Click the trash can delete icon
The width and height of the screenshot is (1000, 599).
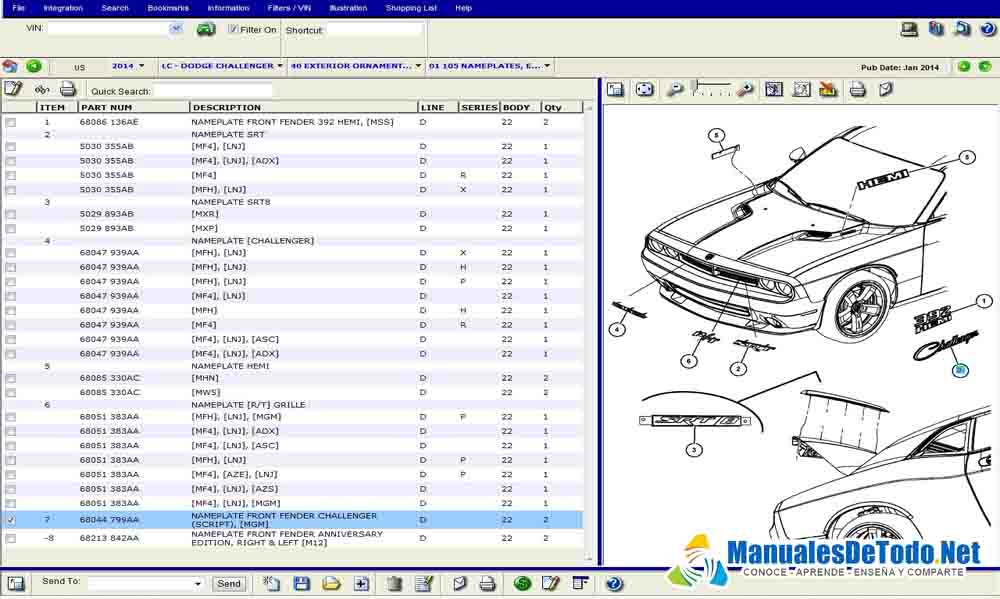pyautogui.click(x=394, y=583)
